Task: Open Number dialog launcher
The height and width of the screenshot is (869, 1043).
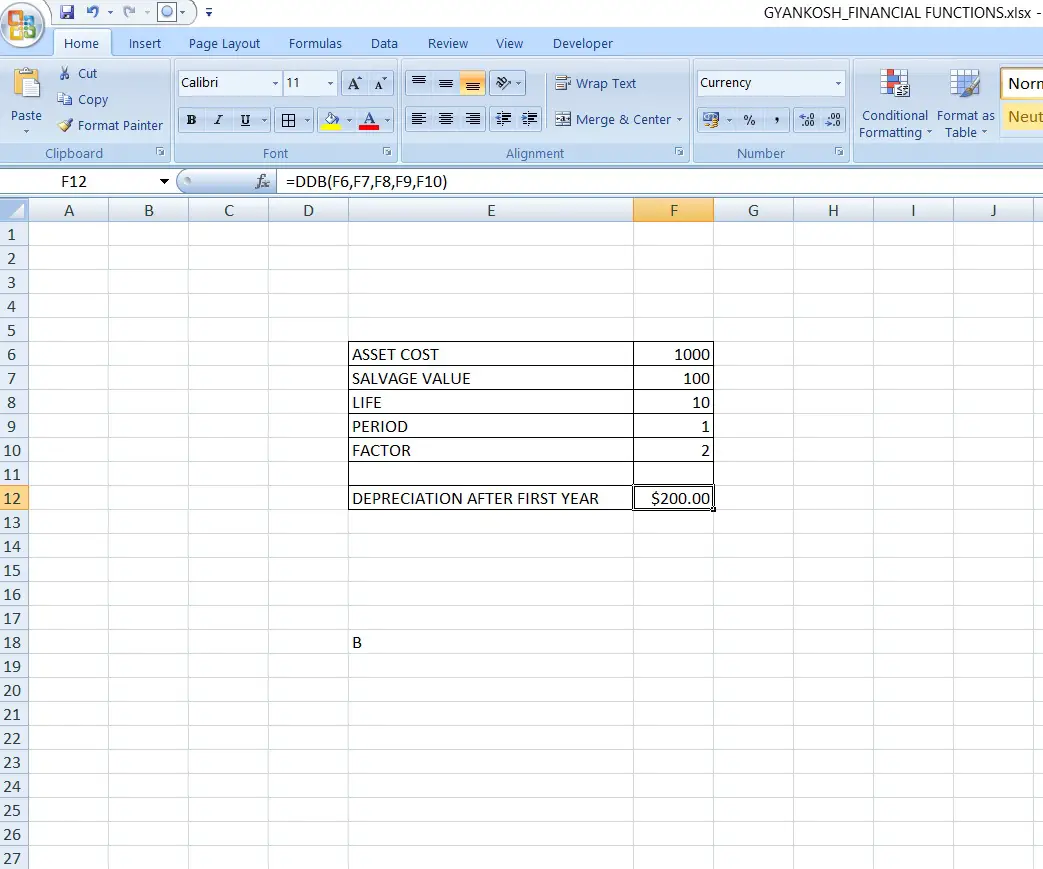Action: [x=839, y=152]
